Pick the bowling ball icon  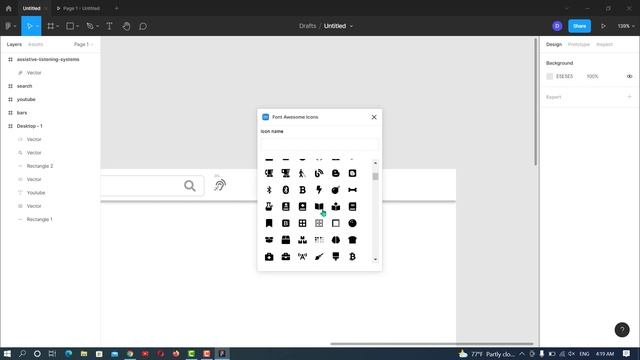(352, 223)
